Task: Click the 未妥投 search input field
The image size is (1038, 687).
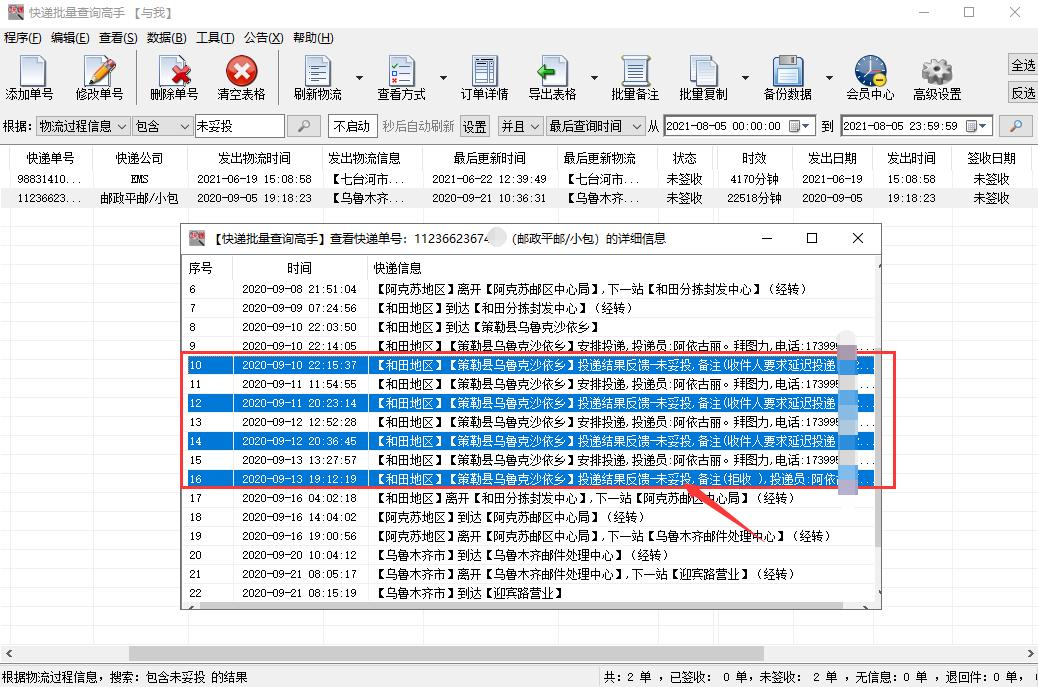Action: (240, 126)
